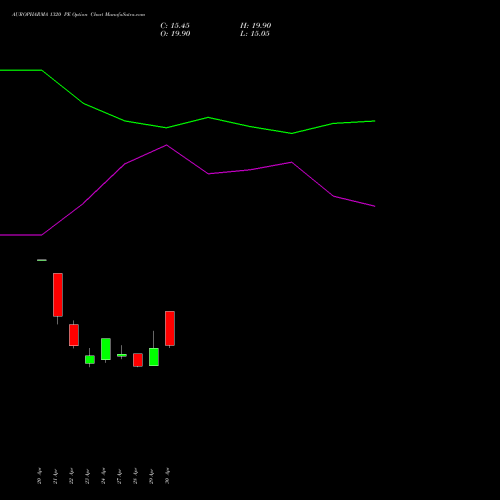500x500 pixels.
Task: Click the red candle on 28 Apr
Action: tap(138, 360)
